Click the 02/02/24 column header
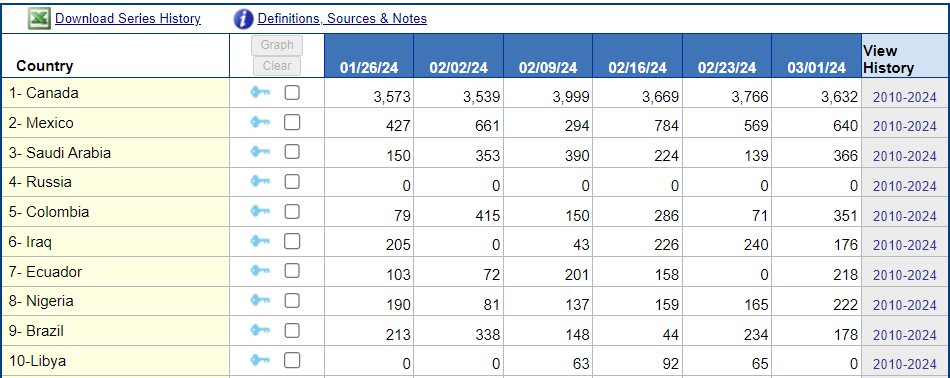The image size is (950, 378). pos(458,56)
